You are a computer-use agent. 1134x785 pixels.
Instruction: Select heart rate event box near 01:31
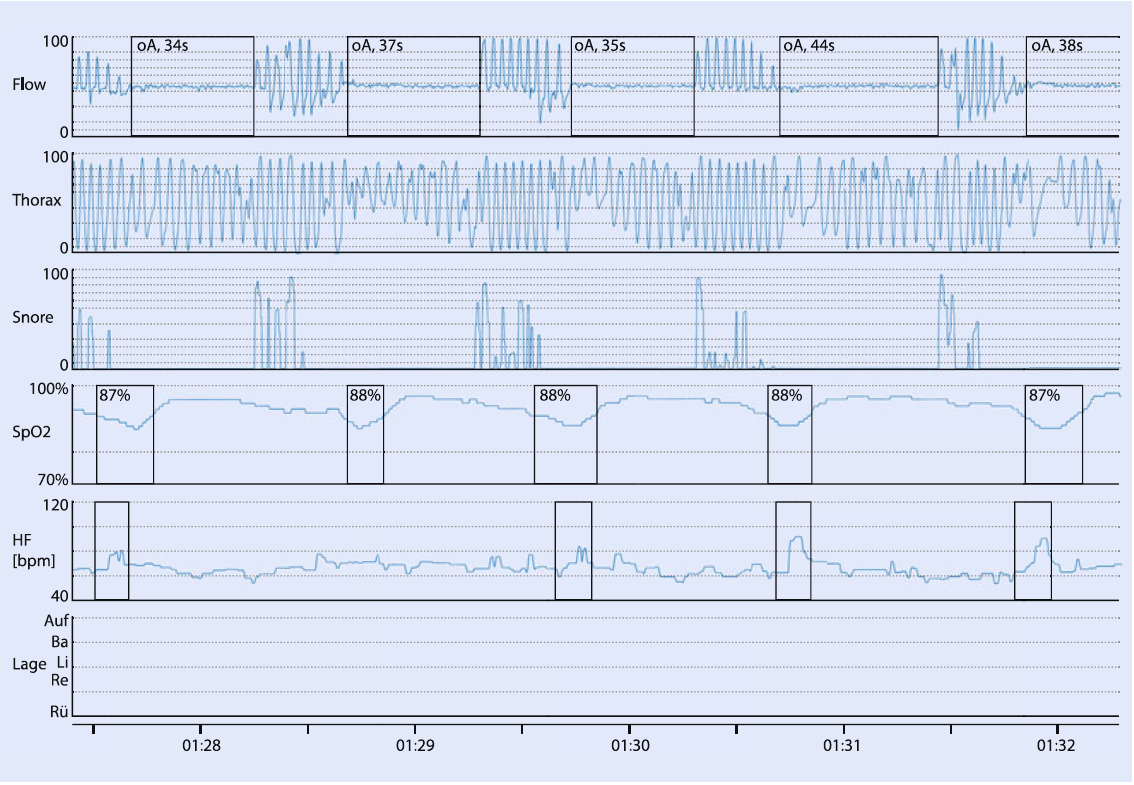[793, 551]
